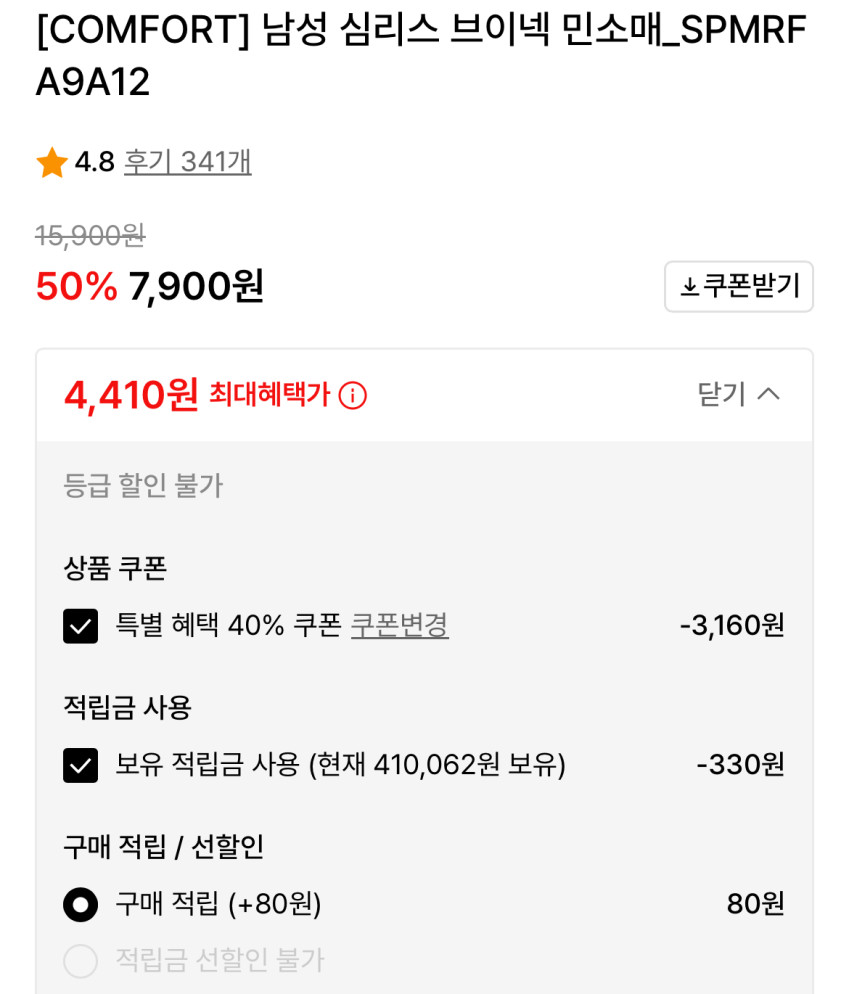
Task: Collapse the benefit panel with 닫기 chevron
Action: pyautogui.click(x=738, y=394)
